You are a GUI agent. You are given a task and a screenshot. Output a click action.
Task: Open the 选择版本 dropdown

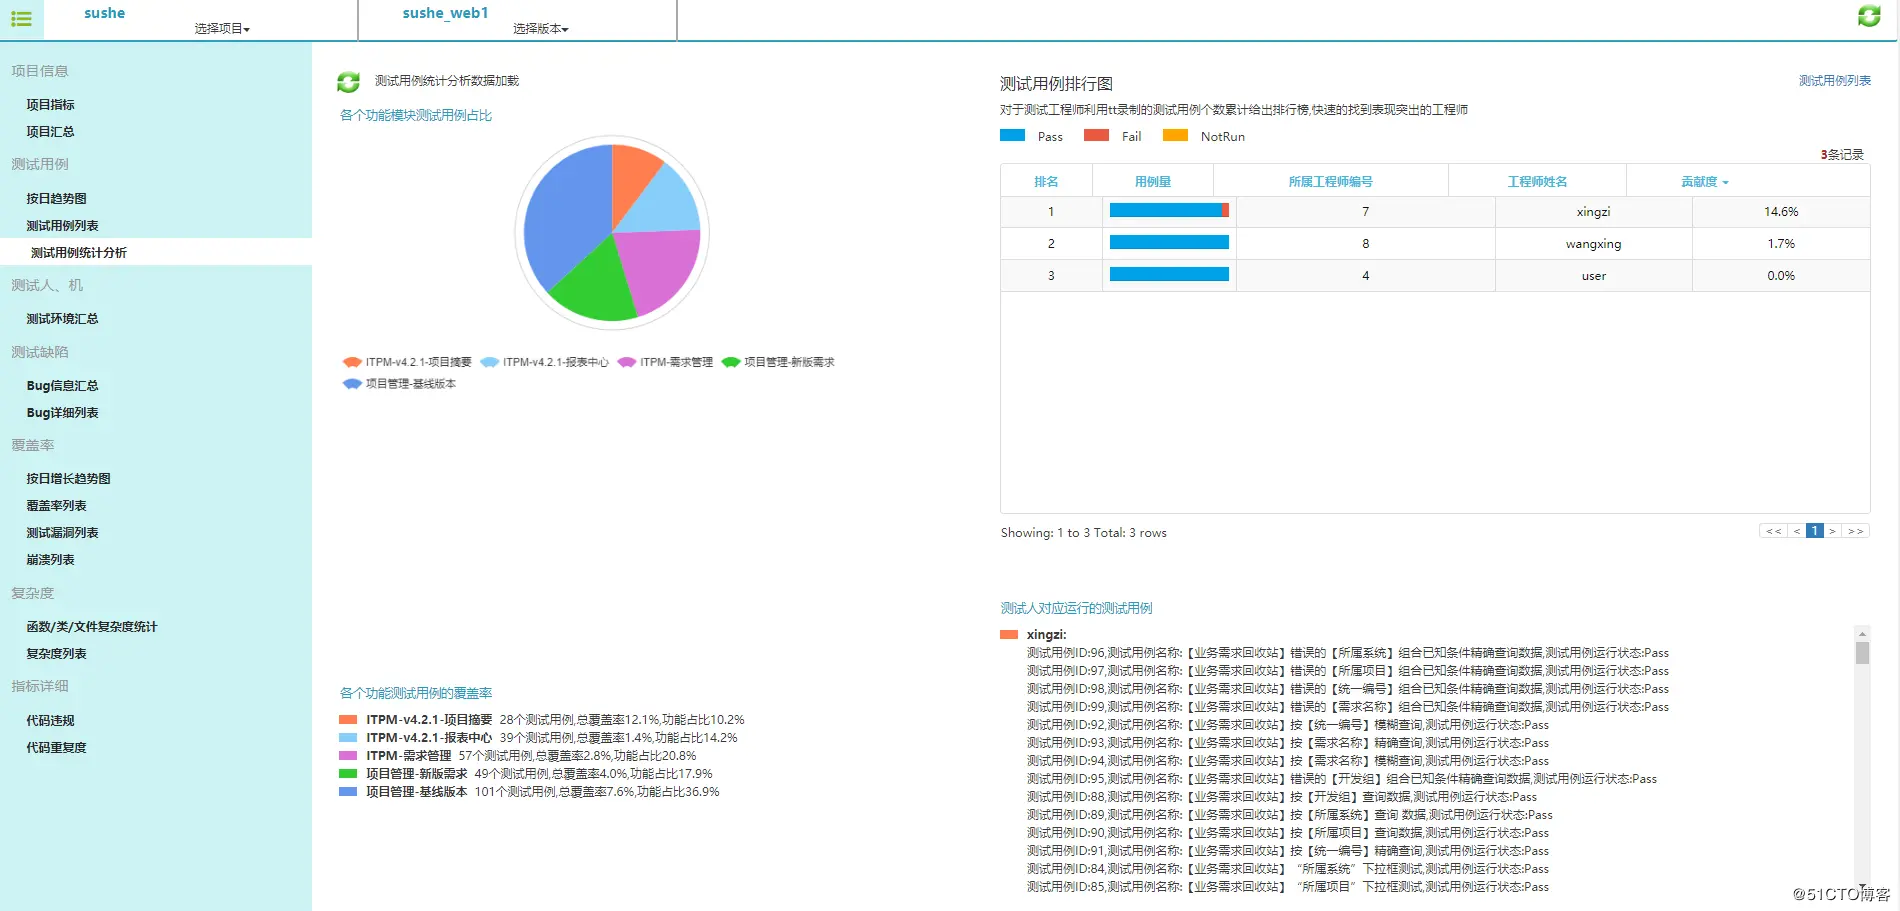(x=541, y=29)
